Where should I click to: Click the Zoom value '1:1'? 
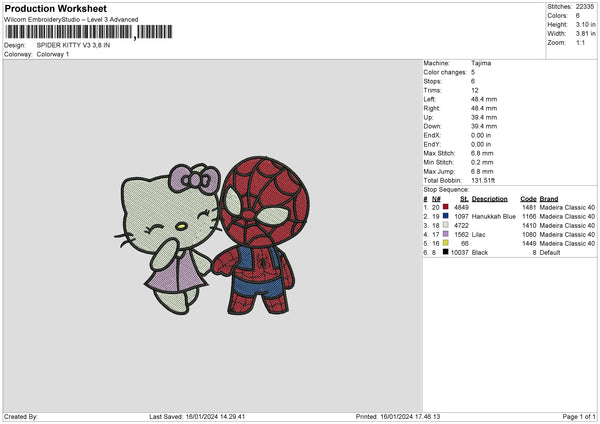coord(580,43)
